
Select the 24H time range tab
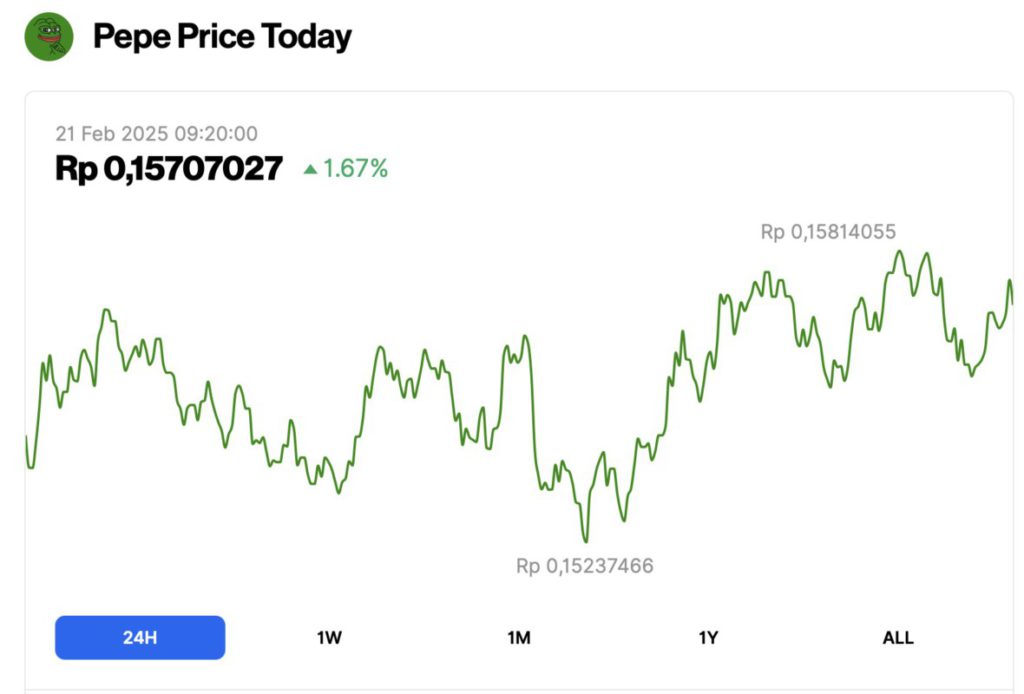[140, 637]
